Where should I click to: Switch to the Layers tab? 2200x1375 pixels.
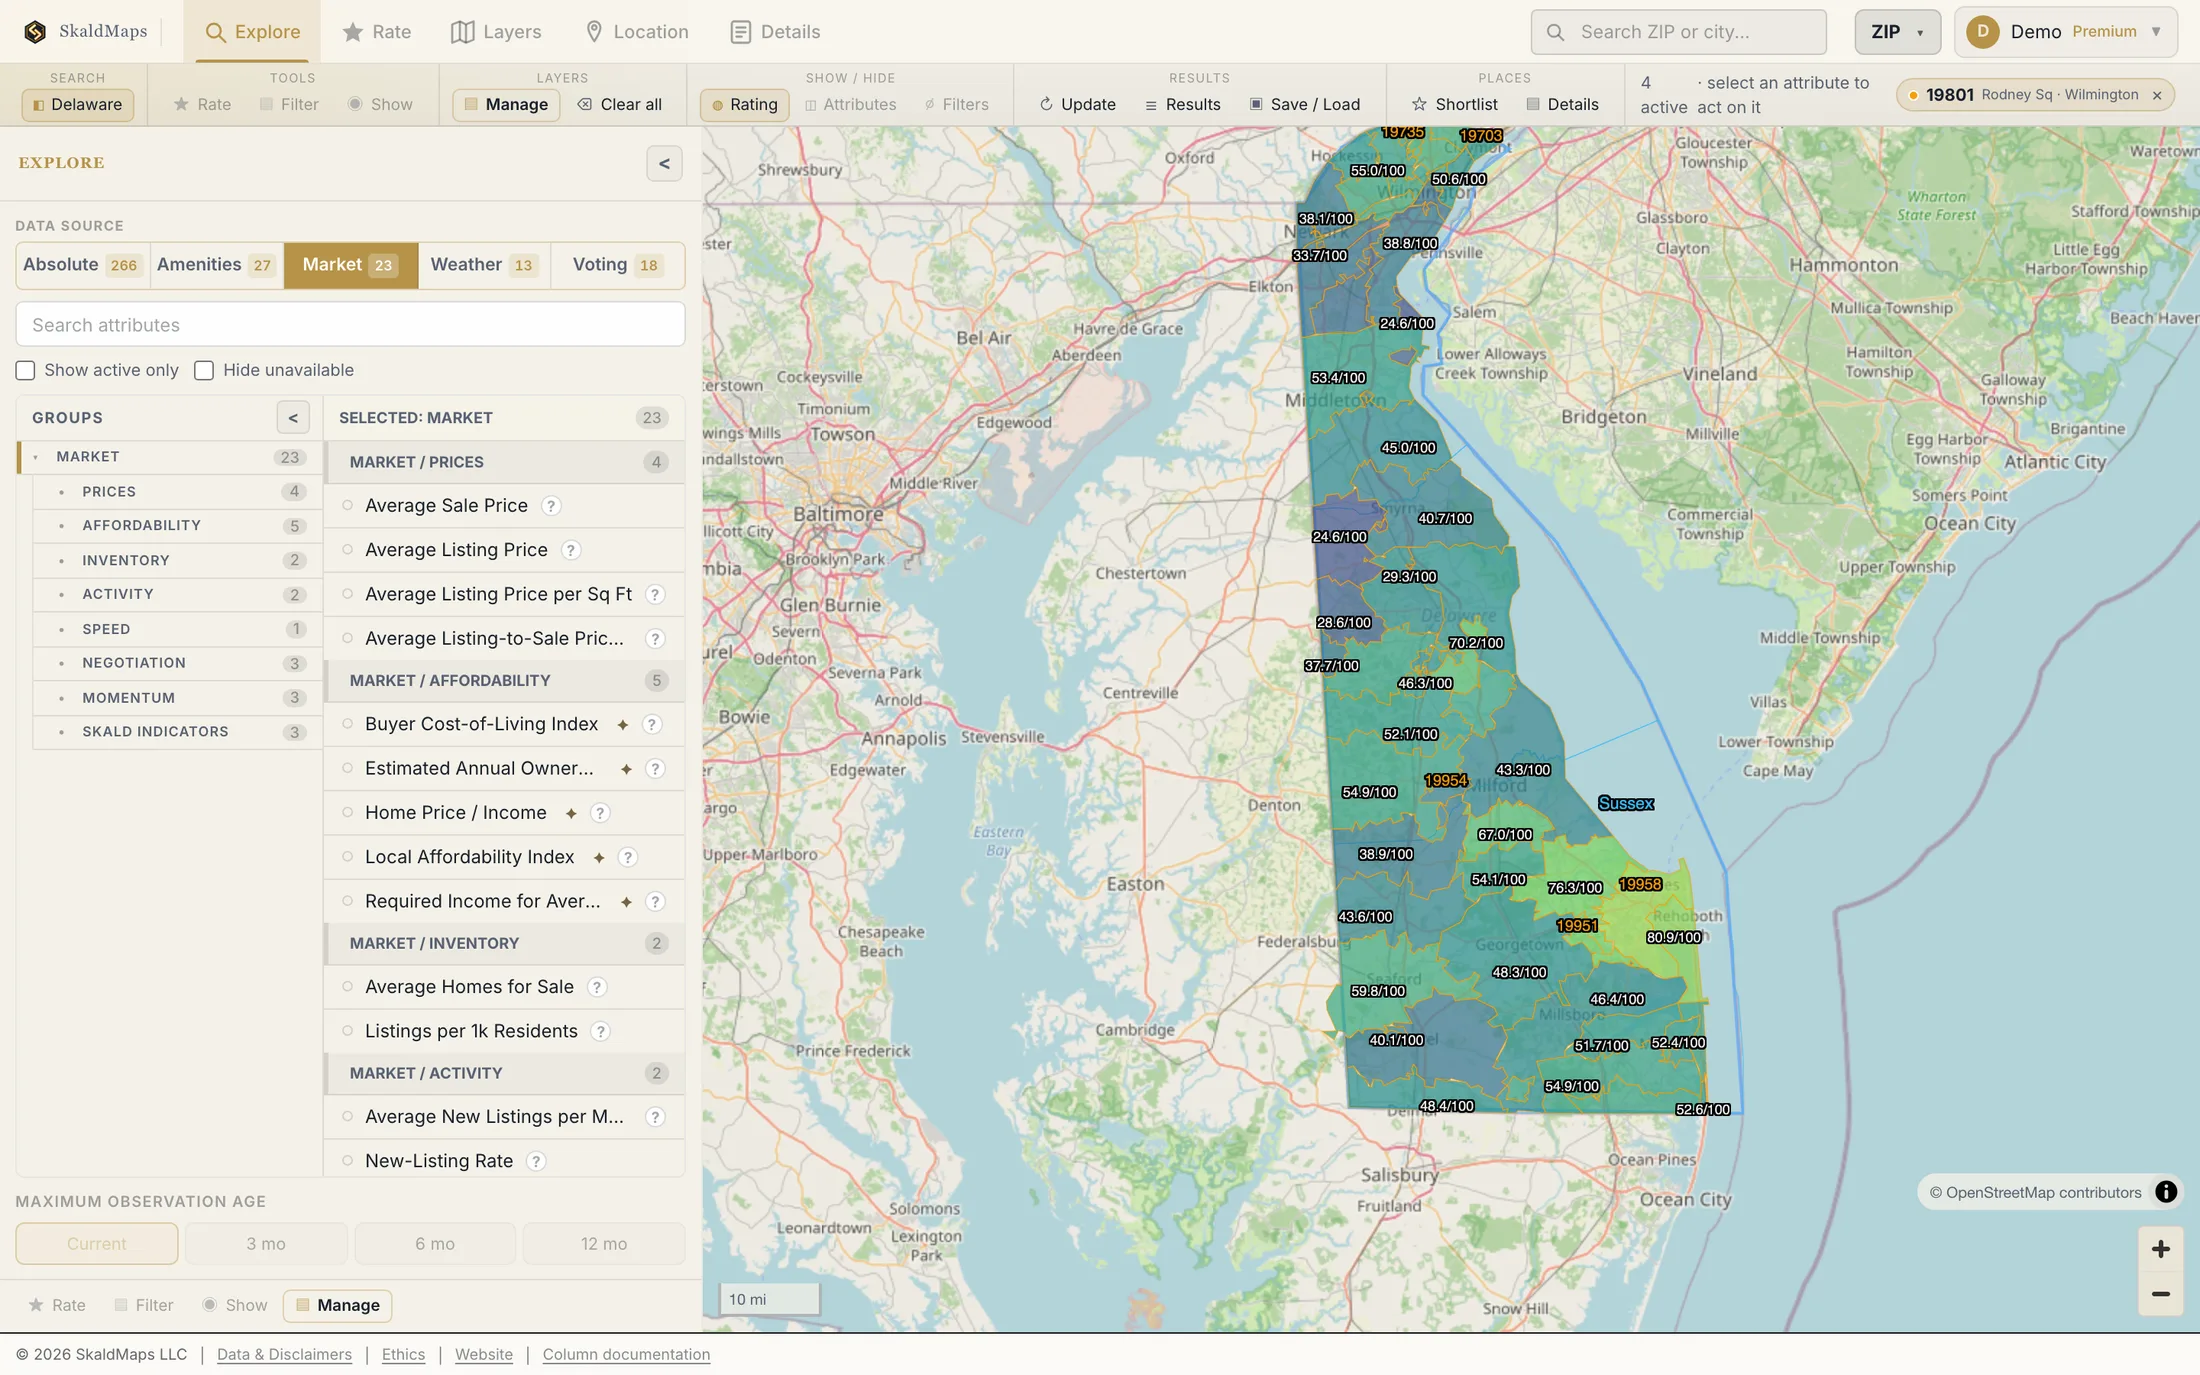[496, 32]
